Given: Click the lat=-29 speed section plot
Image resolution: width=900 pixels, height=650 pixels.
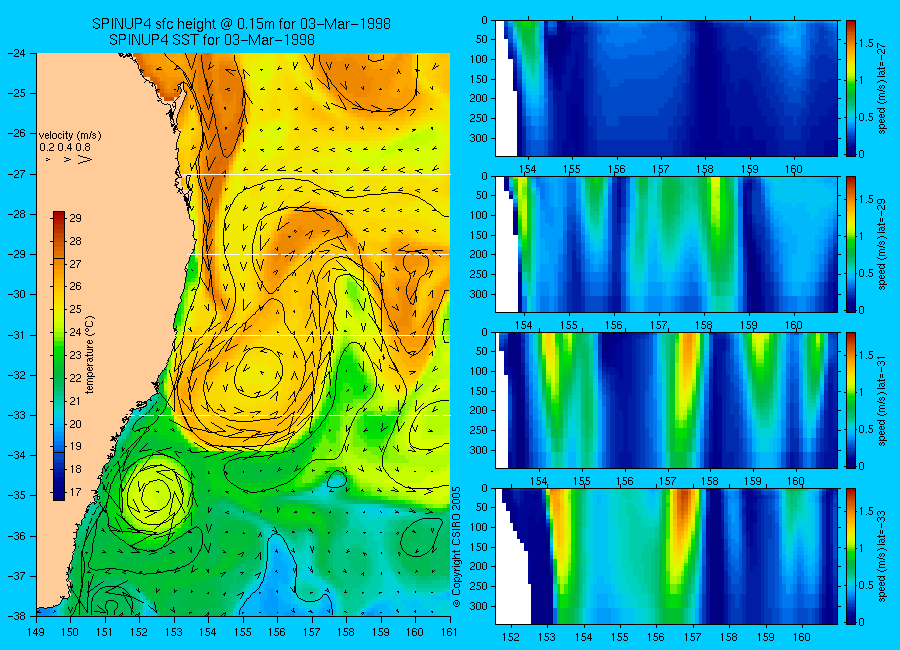Looking at the screenshot, I should tap(666, 245).
